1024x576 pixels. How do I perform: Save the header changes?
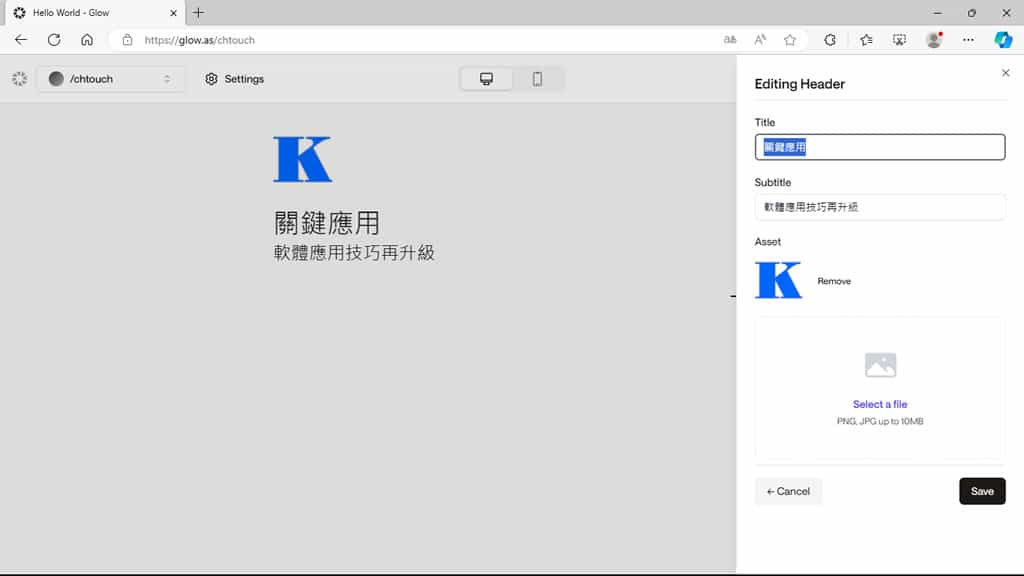982,491
